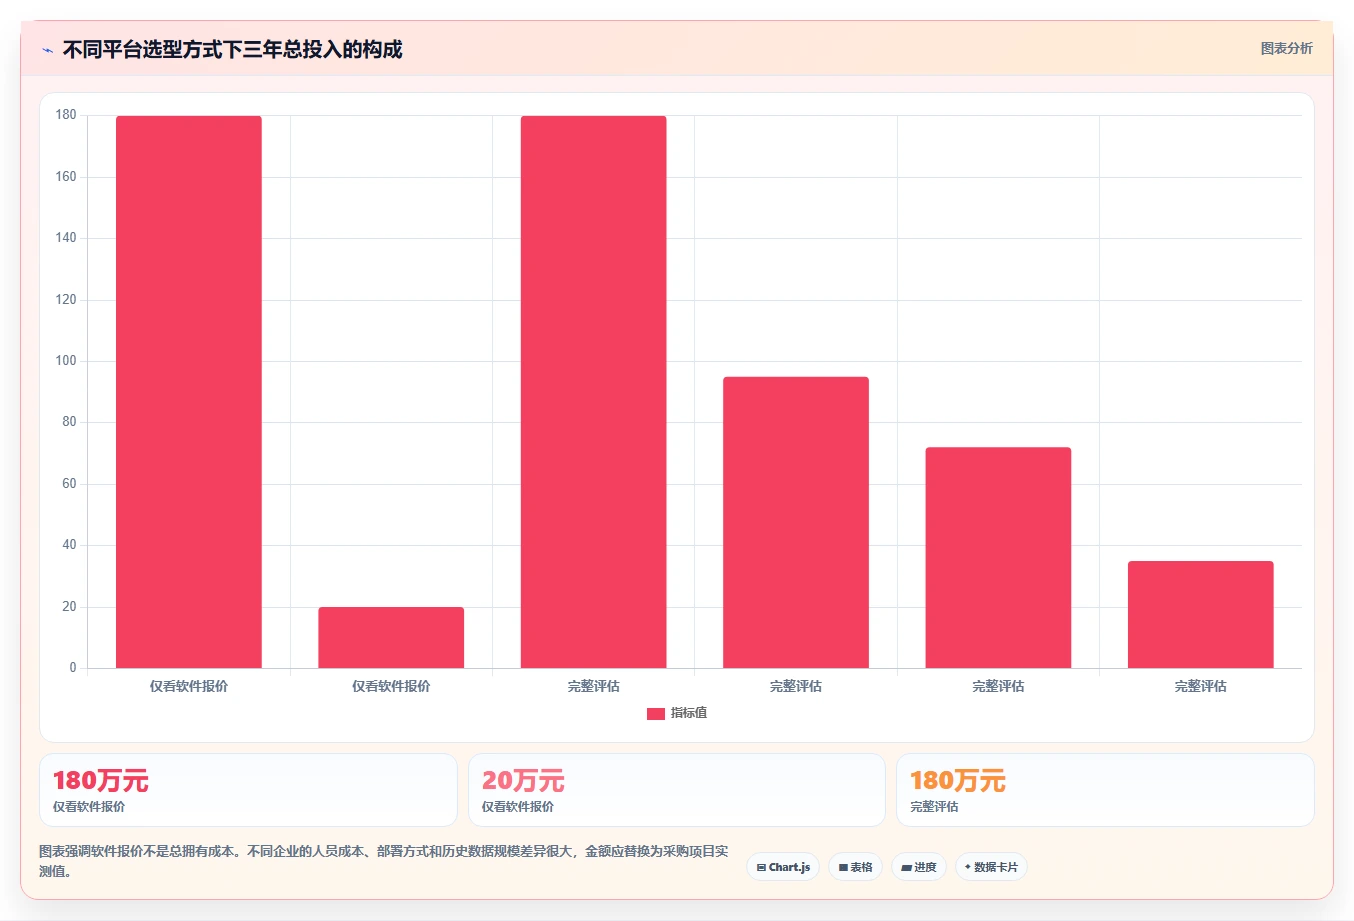Click the lightning icon beside the title

pyautogui.click(x=47, y=50)
